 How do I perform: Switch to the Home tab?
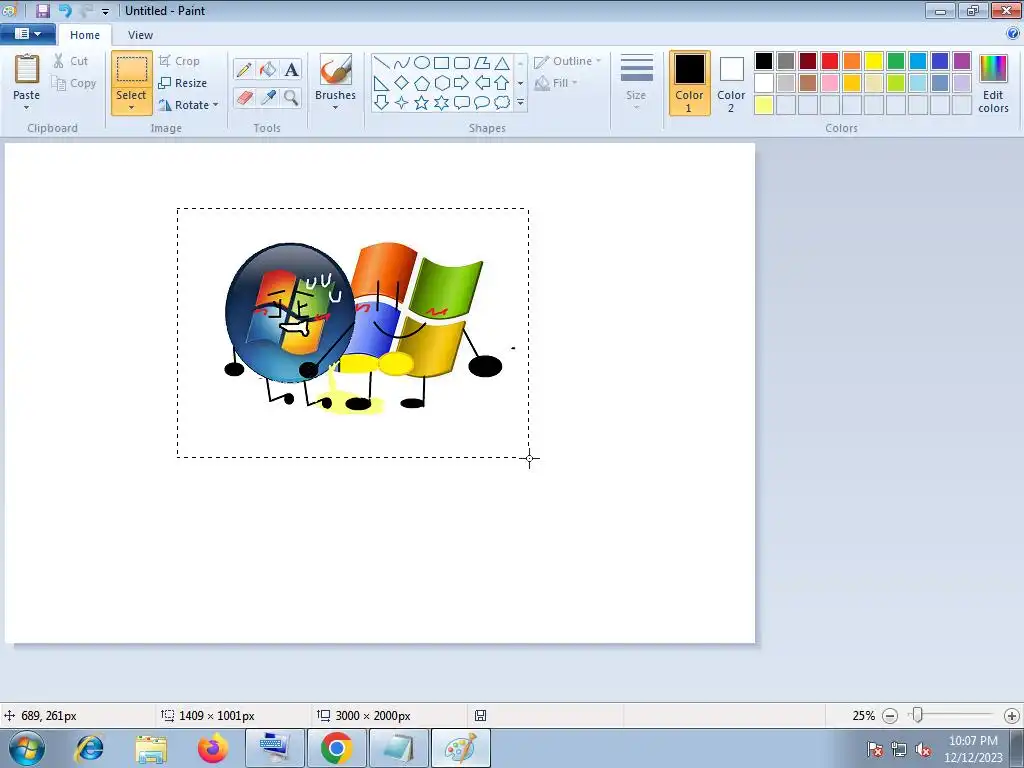pyautogui.click(x=85, y=35)
